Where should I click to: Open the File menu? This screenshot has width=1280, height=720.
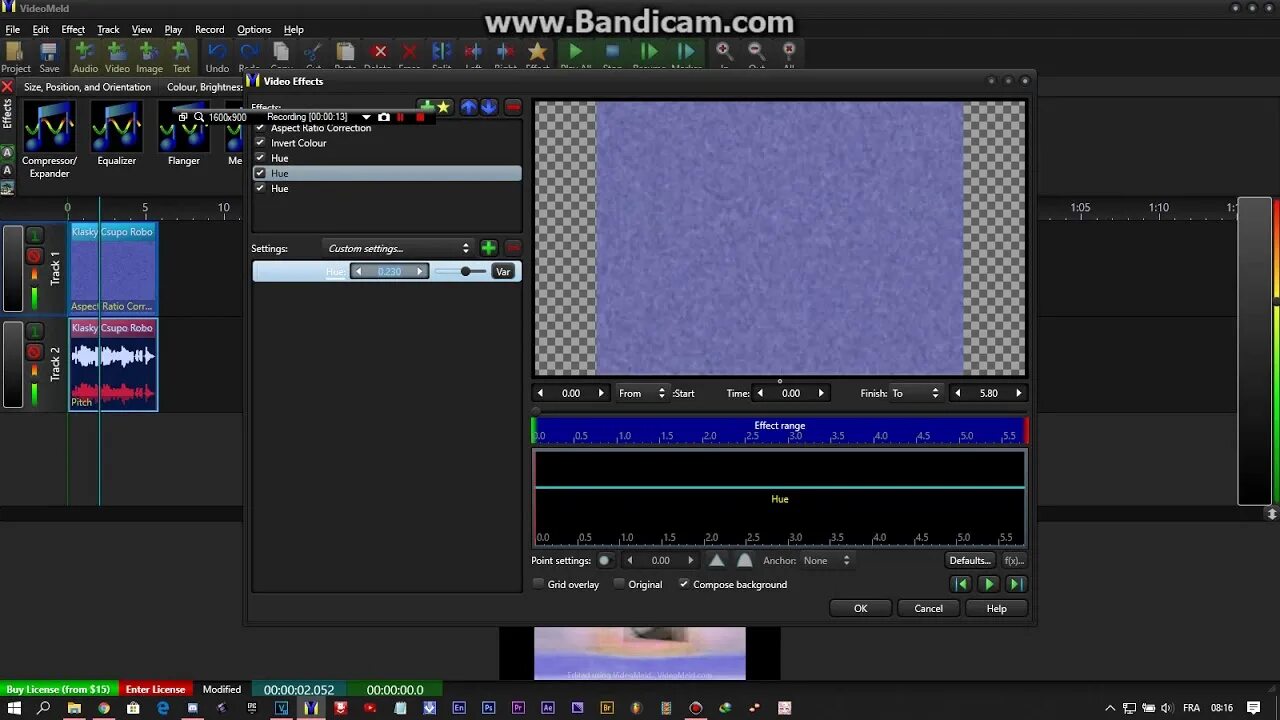12,29
